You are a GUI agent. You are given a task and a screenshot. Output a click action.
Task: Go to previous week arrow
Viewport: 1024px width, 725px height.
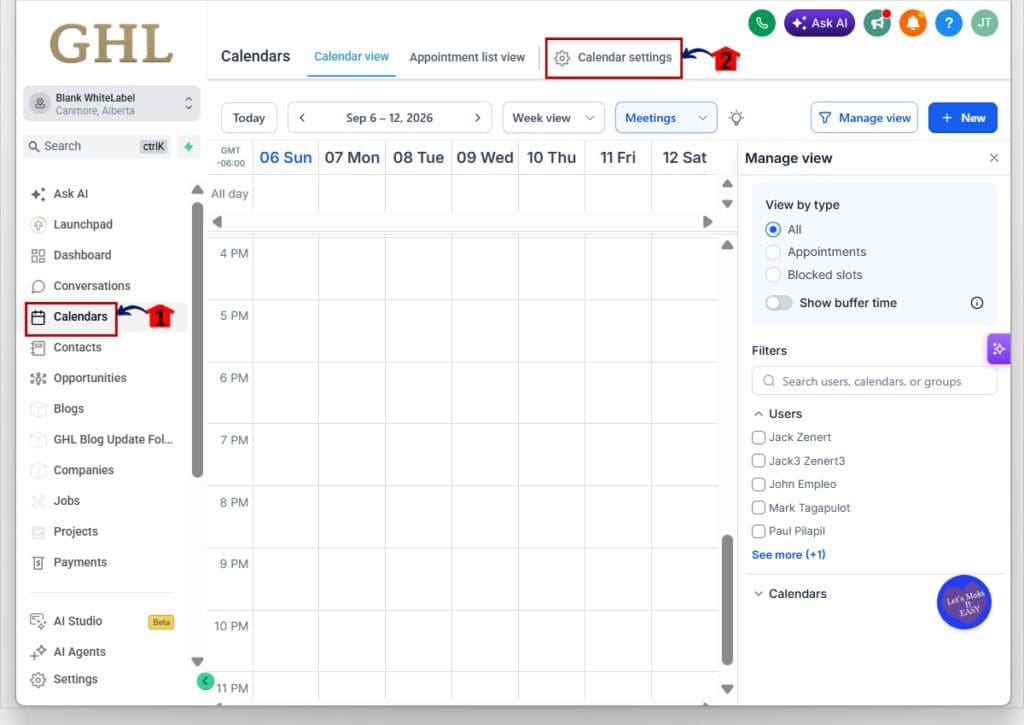pos(302,118)
